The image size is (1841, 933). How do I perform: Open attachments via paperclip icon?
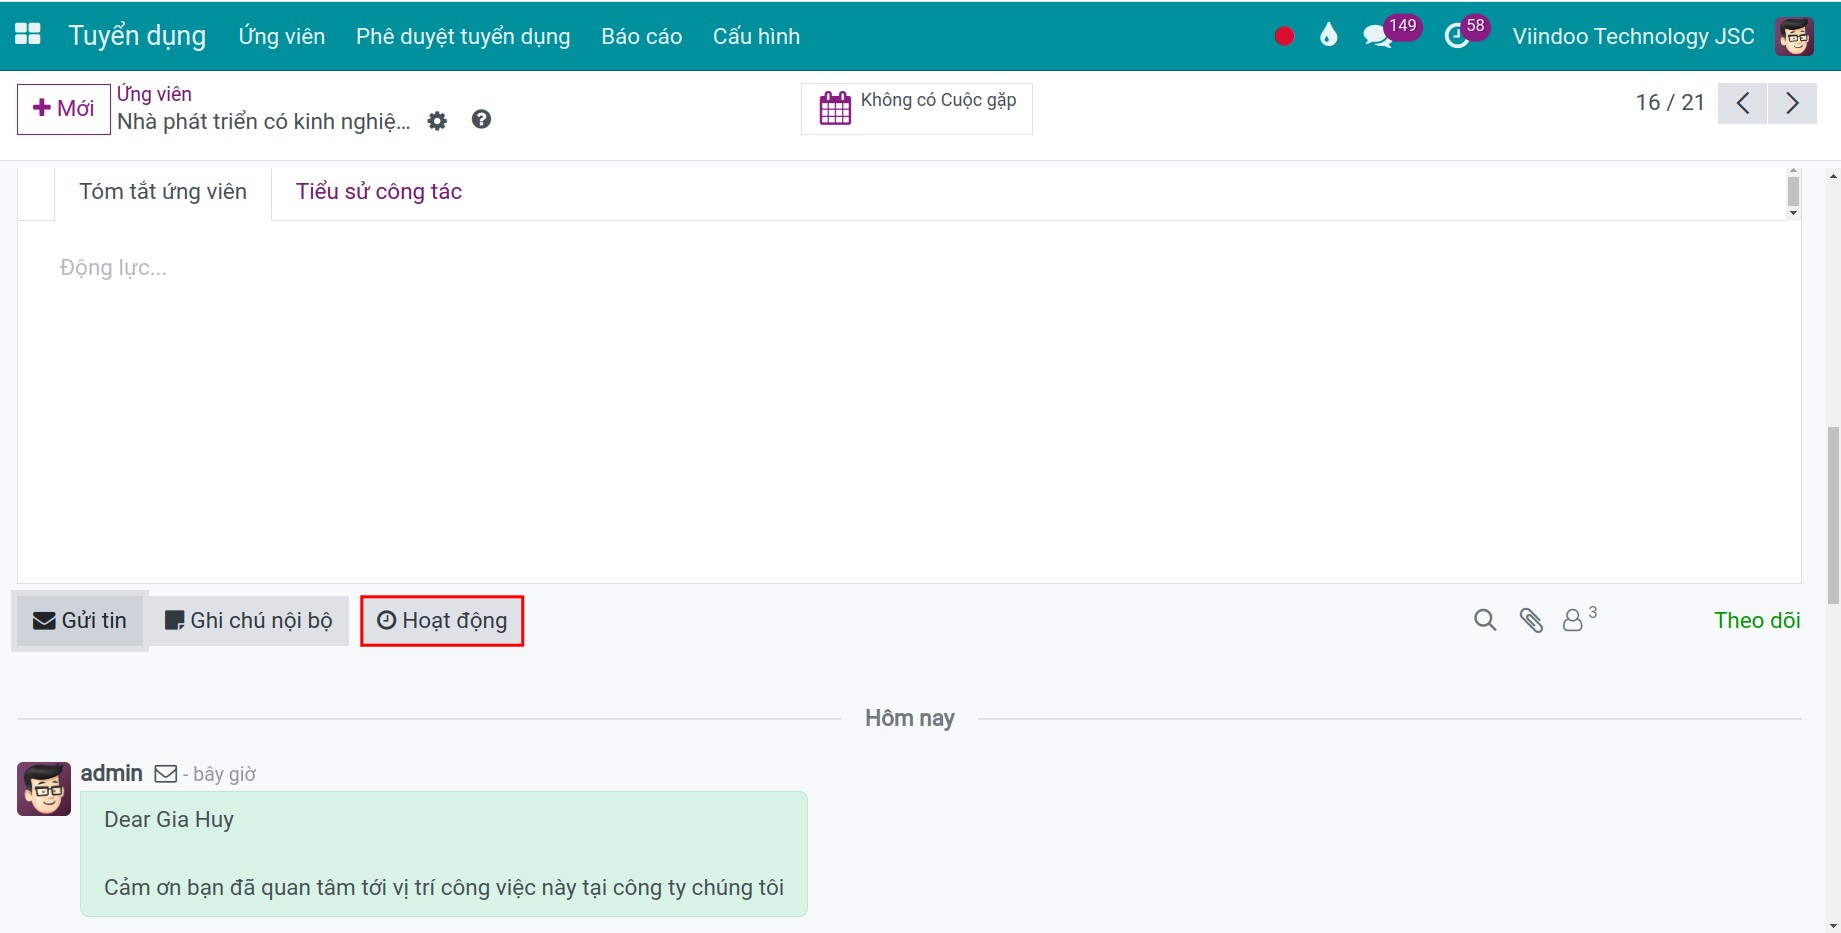pyautogui.click(x=1531, y=620)
